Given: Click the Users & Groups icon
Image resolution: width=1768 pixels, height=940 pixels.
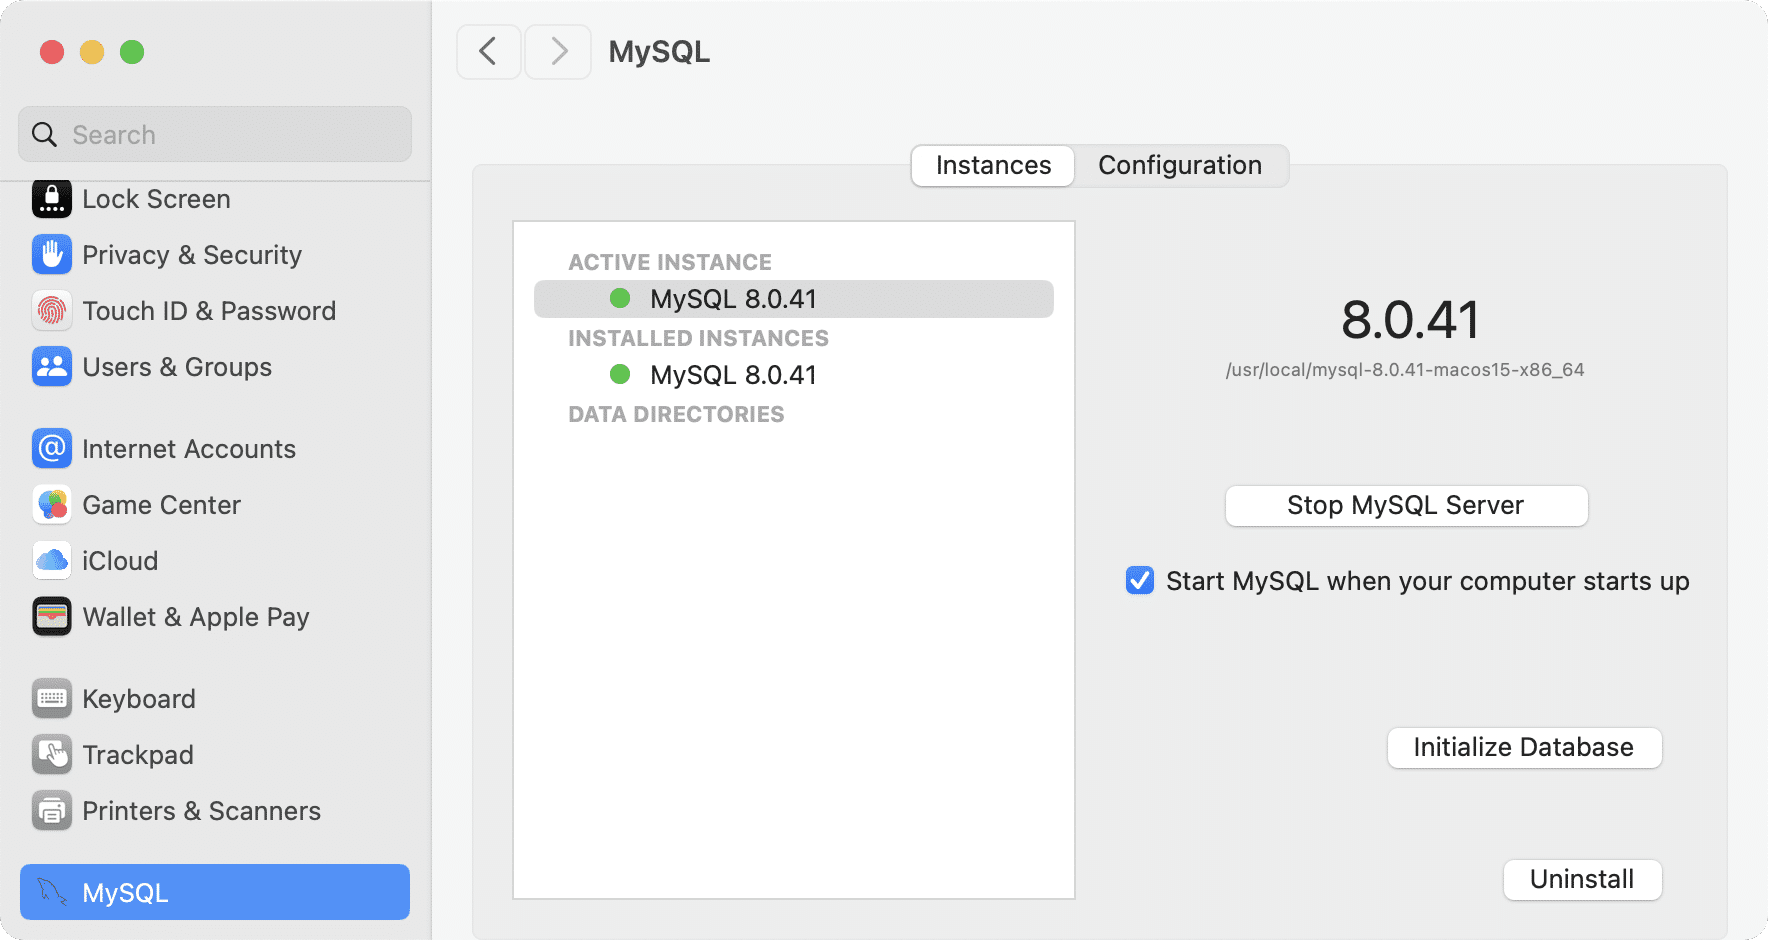Looking at the screenshot, I should pyautogui.click(x=51, y=366).
